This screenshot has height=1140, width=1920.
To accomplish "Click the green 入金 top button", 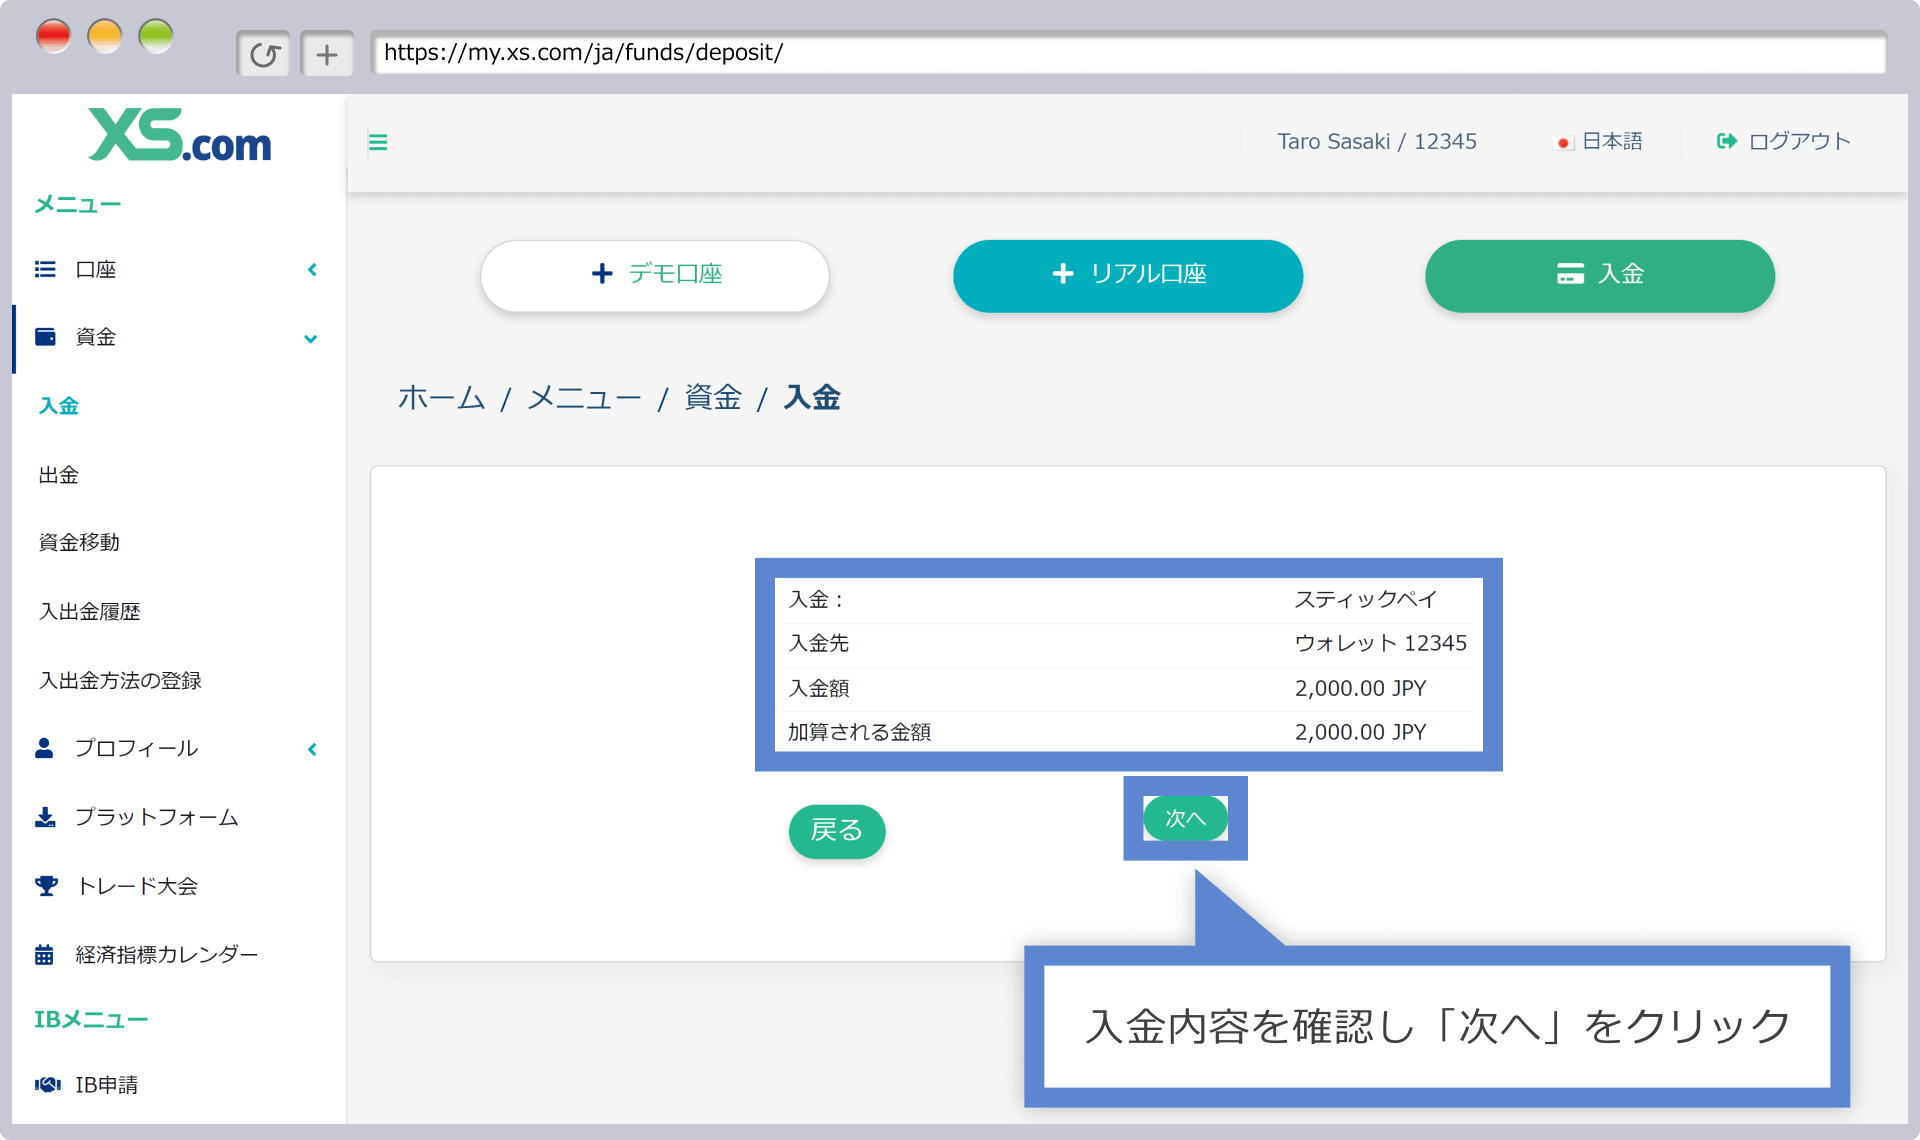I will point(1600,275).
